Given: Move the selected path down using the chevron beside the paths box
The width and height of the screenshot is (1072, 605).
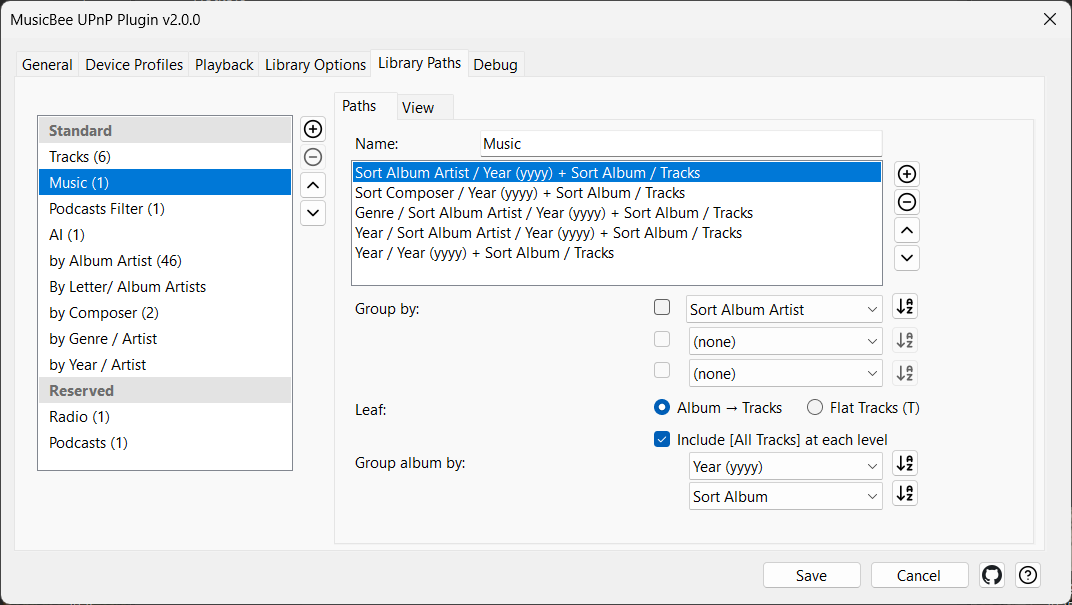Looking at the screenshot, I should pos(907,258).
